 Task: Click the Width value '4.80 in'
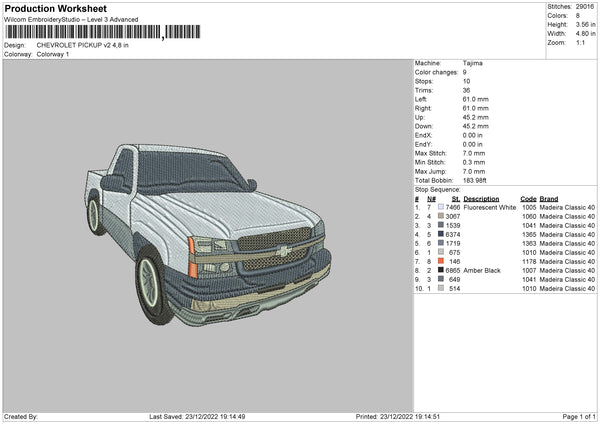pos(585,34)
